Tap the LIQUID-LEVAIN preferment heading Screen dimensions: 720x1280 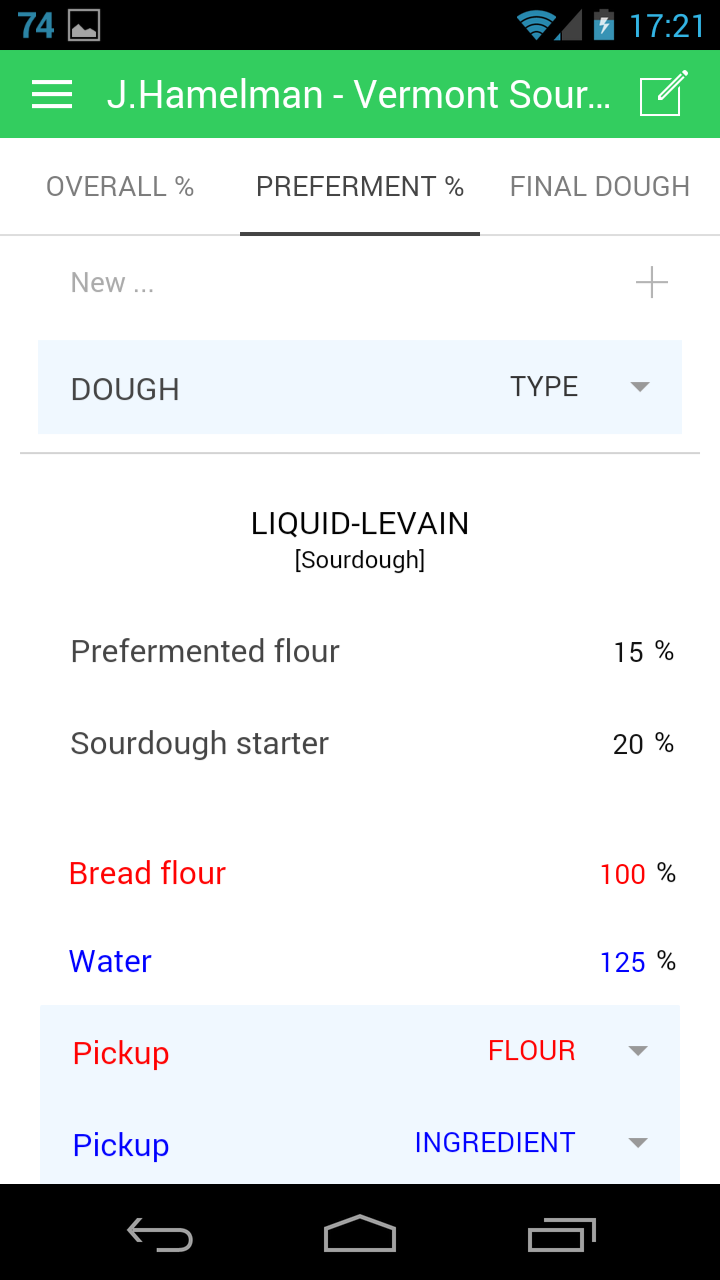360,524
